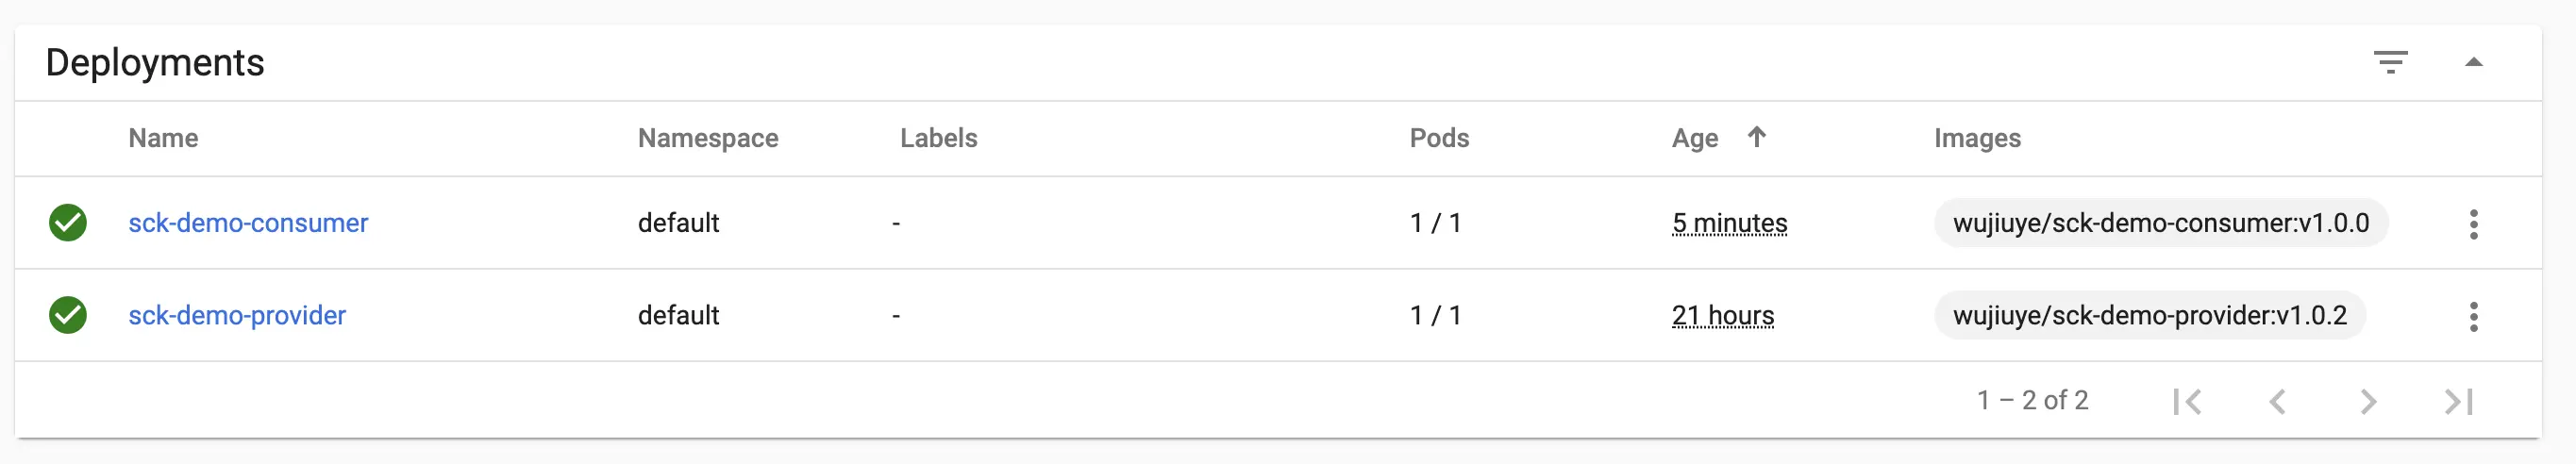Screen dimensions: 2576x464
Task: Jump to last page of deployments
Action: point(2458,401)
